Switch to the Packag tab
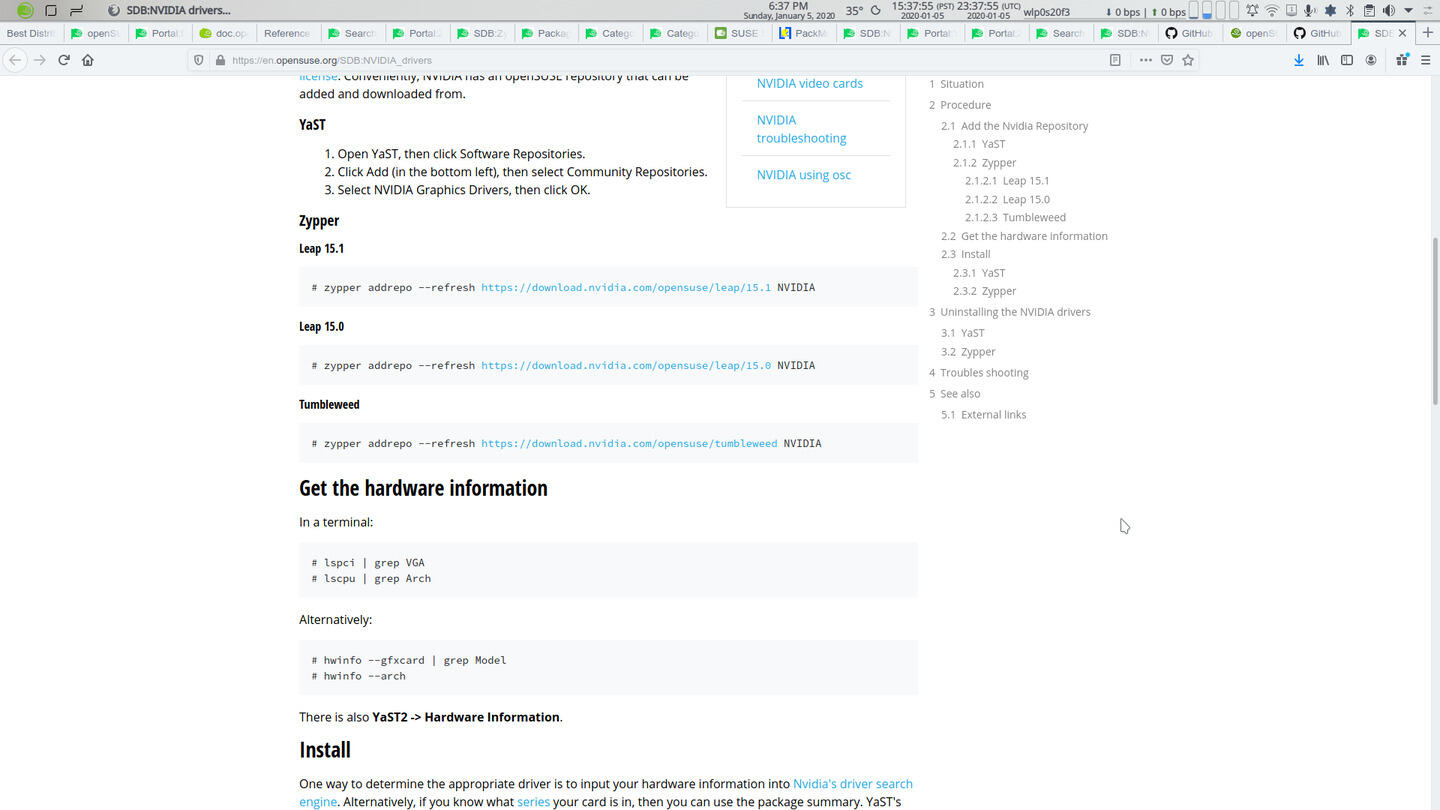 coord(546,33)
